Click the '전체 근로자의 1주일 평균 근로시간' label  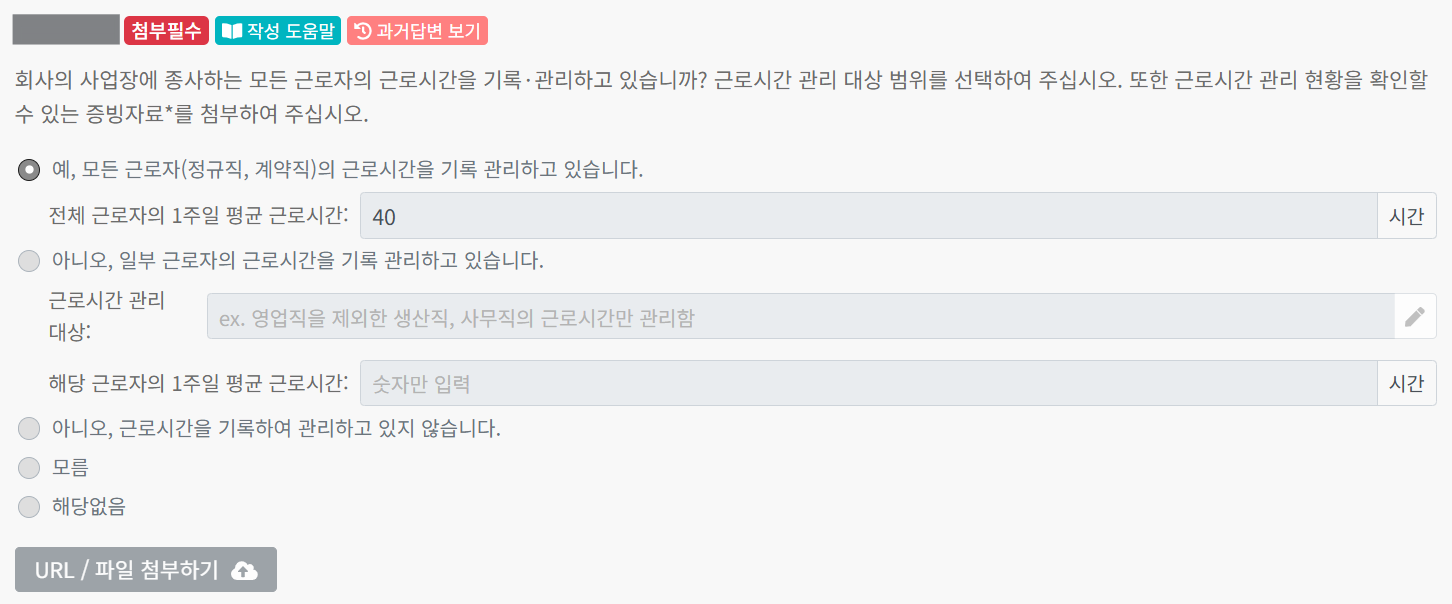click(198, 216)
